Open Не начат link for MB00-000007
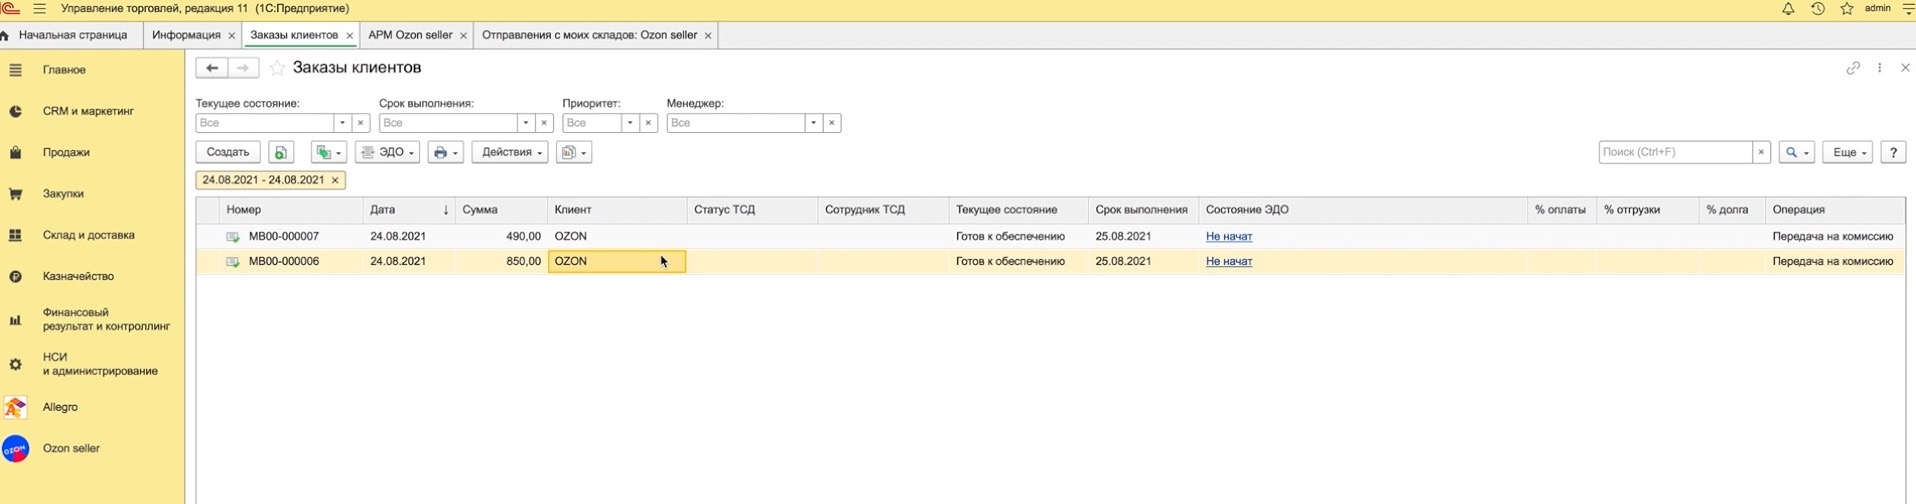 [1229, 237]
